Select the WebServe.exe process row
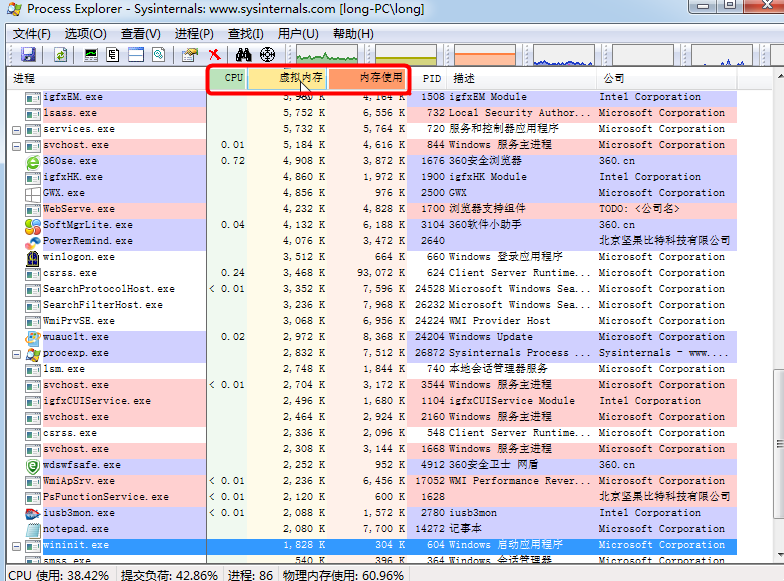Image resolution: width=784 pixels, height=581 pixels. [x=372, y=210]
